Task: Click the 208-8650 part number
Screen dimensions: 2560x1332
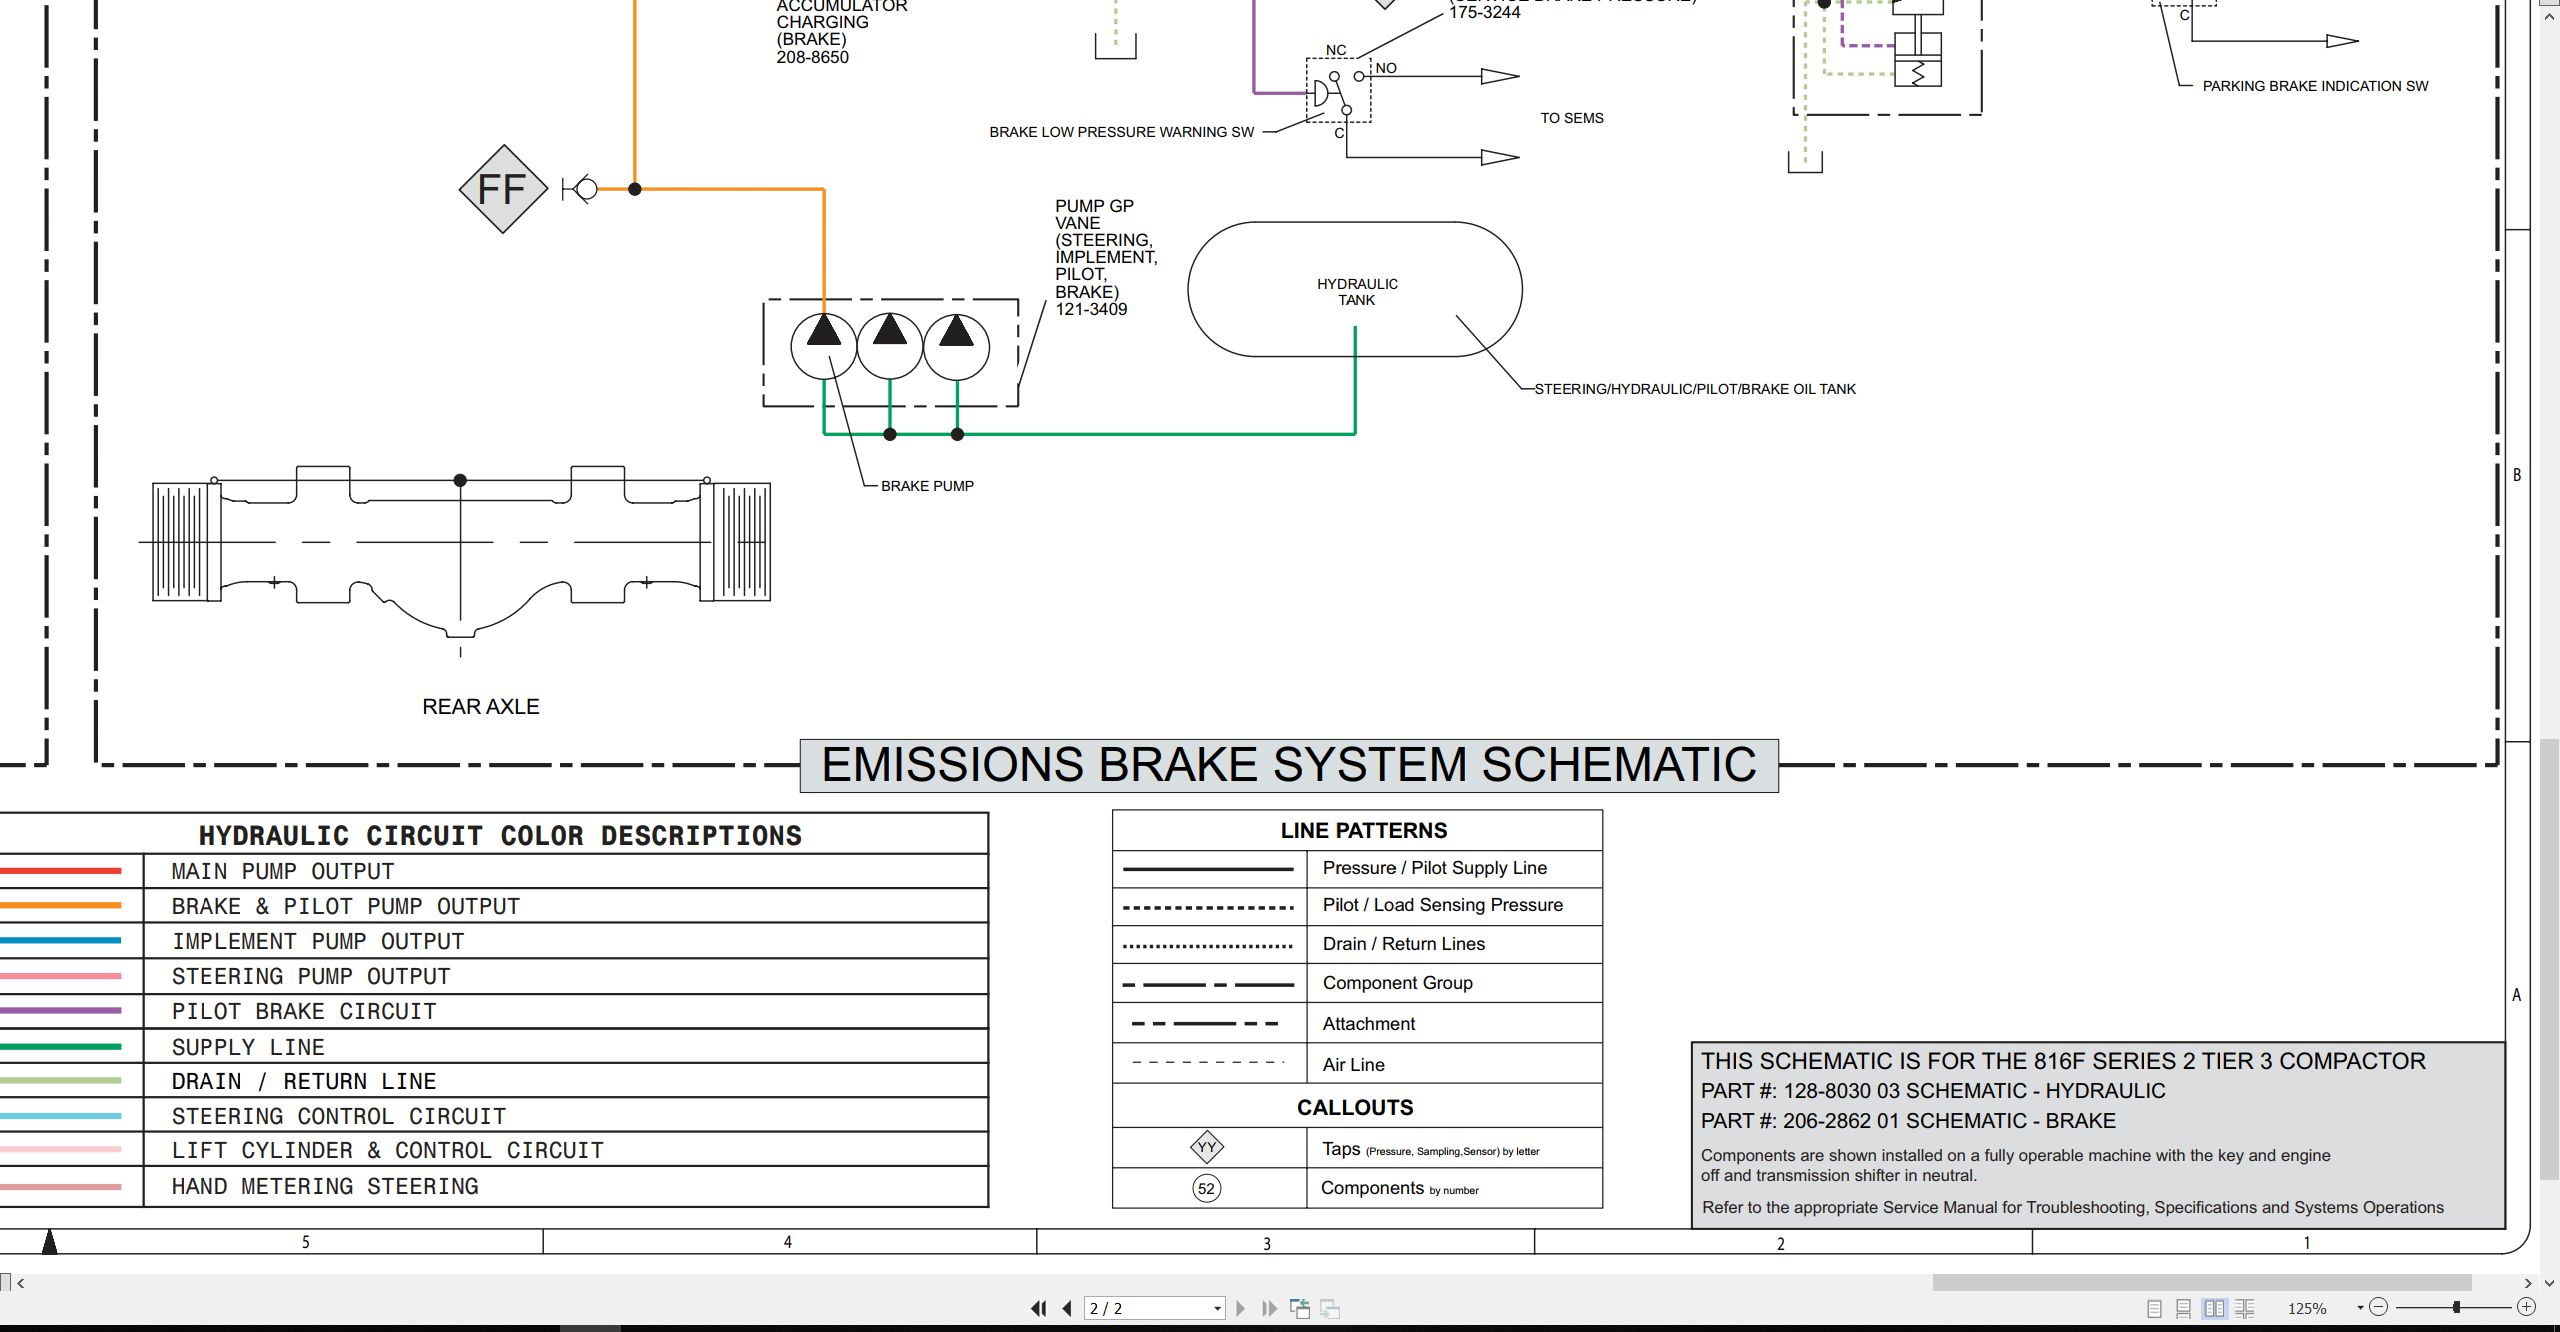Action: point(812,58)
